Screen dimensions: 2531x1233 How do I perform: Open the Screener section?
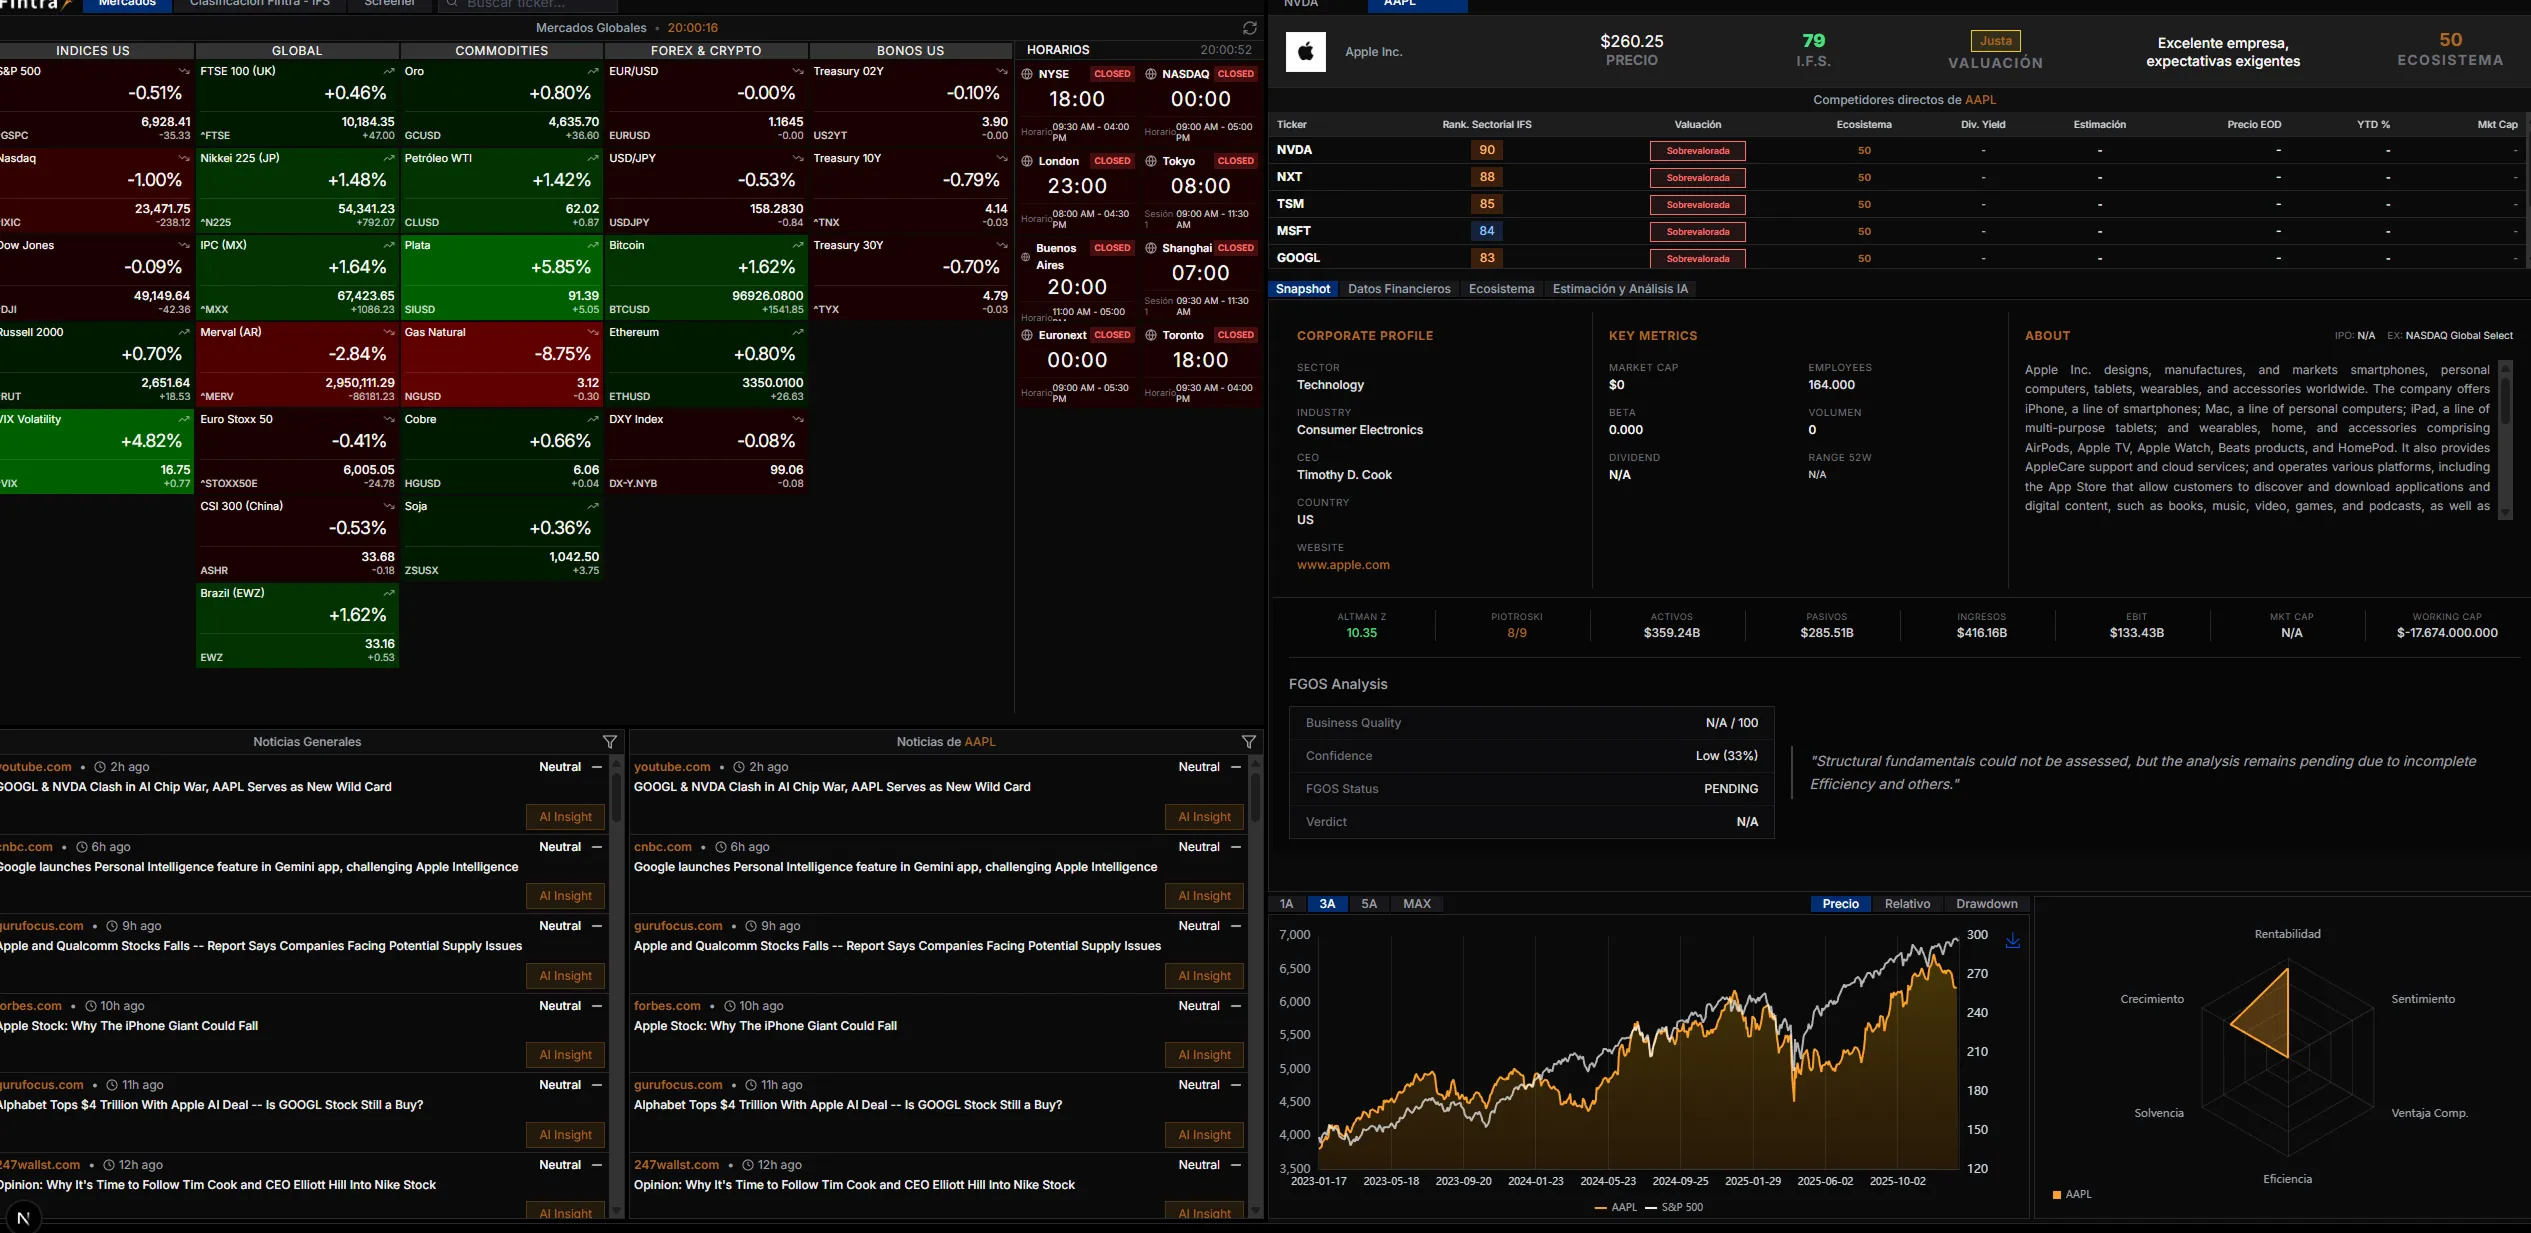click(389, 3)
